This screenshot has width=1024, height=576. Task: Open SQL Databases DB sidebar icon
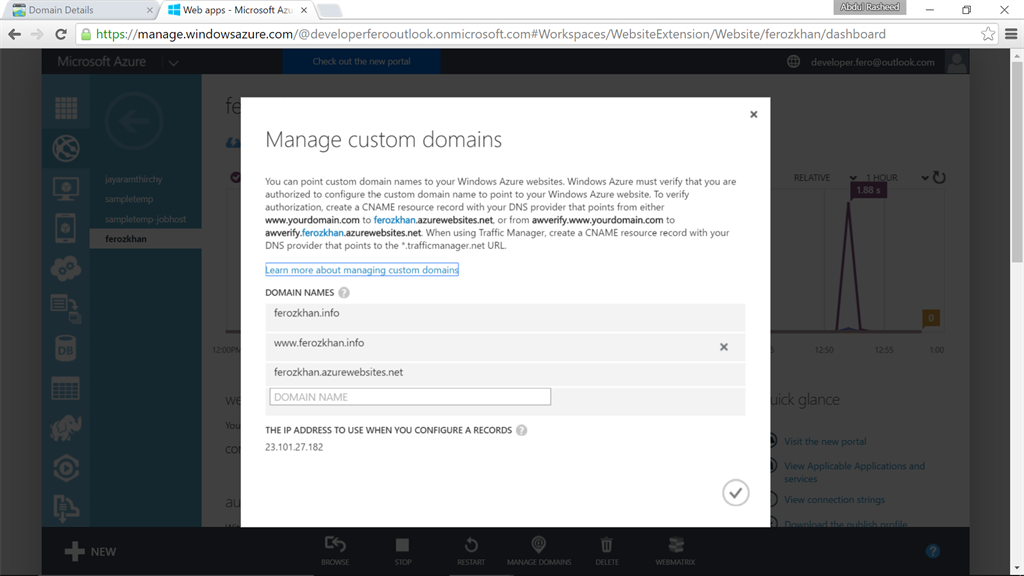66,349
